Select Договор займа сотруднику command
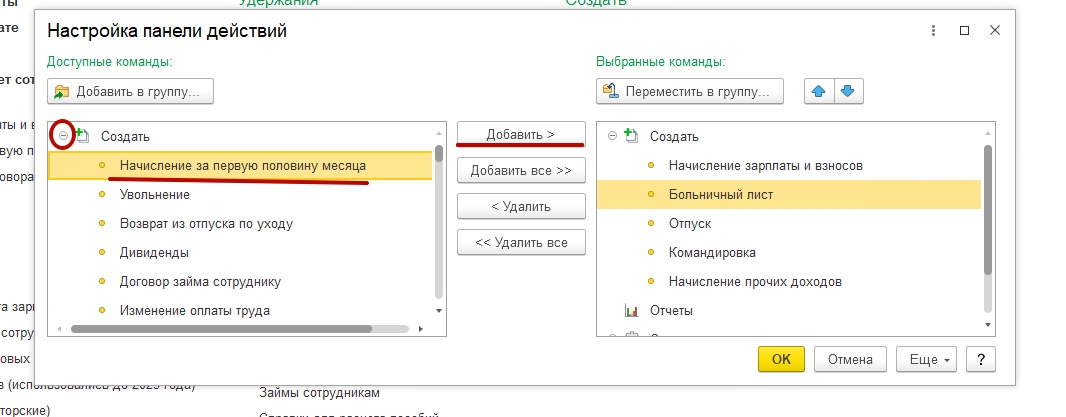Image resolution: width=1066 pixels, height=417 pixels. click(x=200, y=281)
